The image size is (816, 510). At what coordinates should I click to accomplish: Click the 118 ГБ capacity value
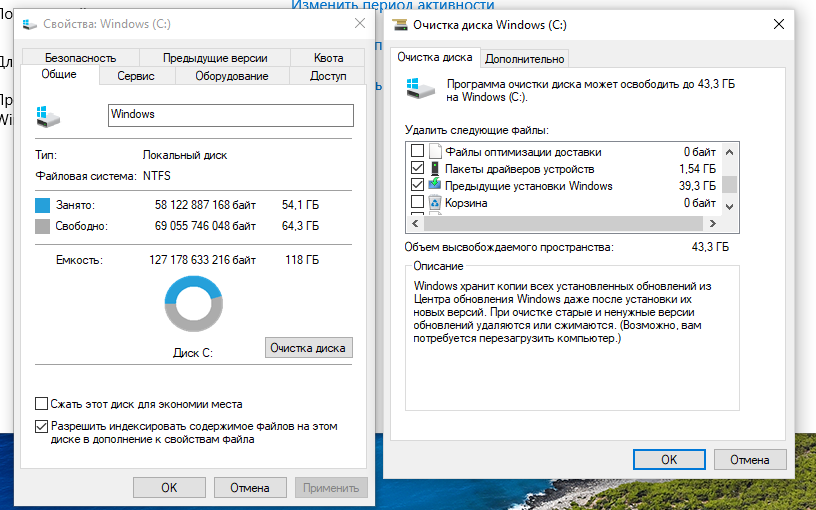click(x=302, y=260)
